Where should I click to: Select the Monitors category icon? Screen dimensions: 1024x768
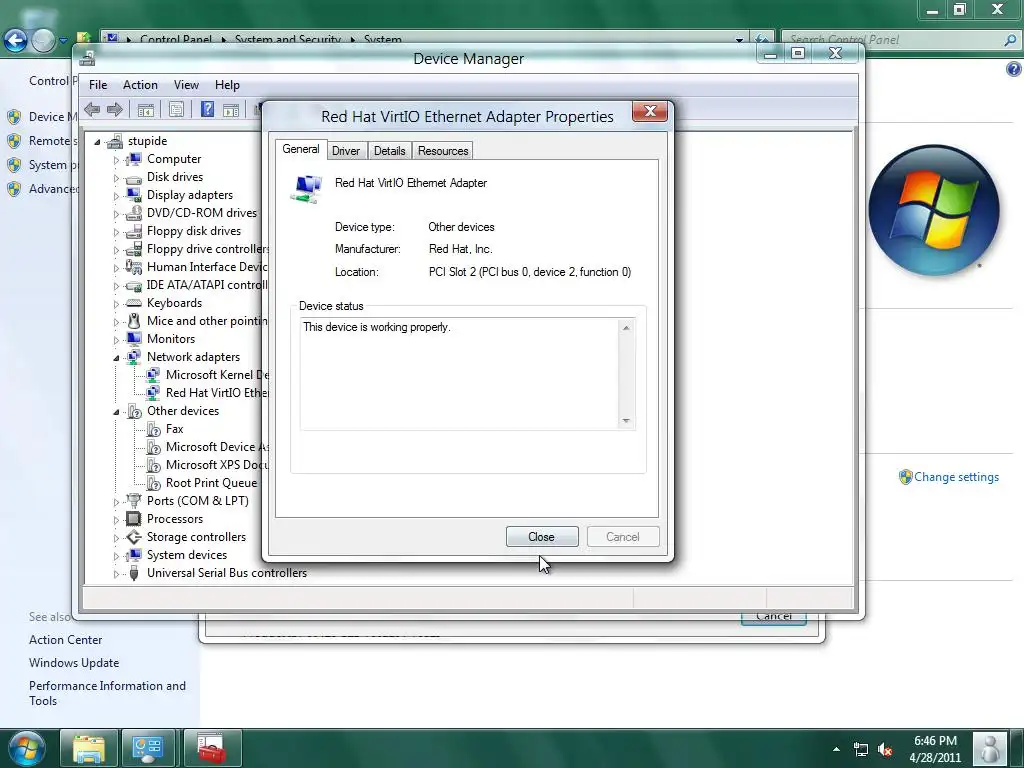[x=134, y=339]
